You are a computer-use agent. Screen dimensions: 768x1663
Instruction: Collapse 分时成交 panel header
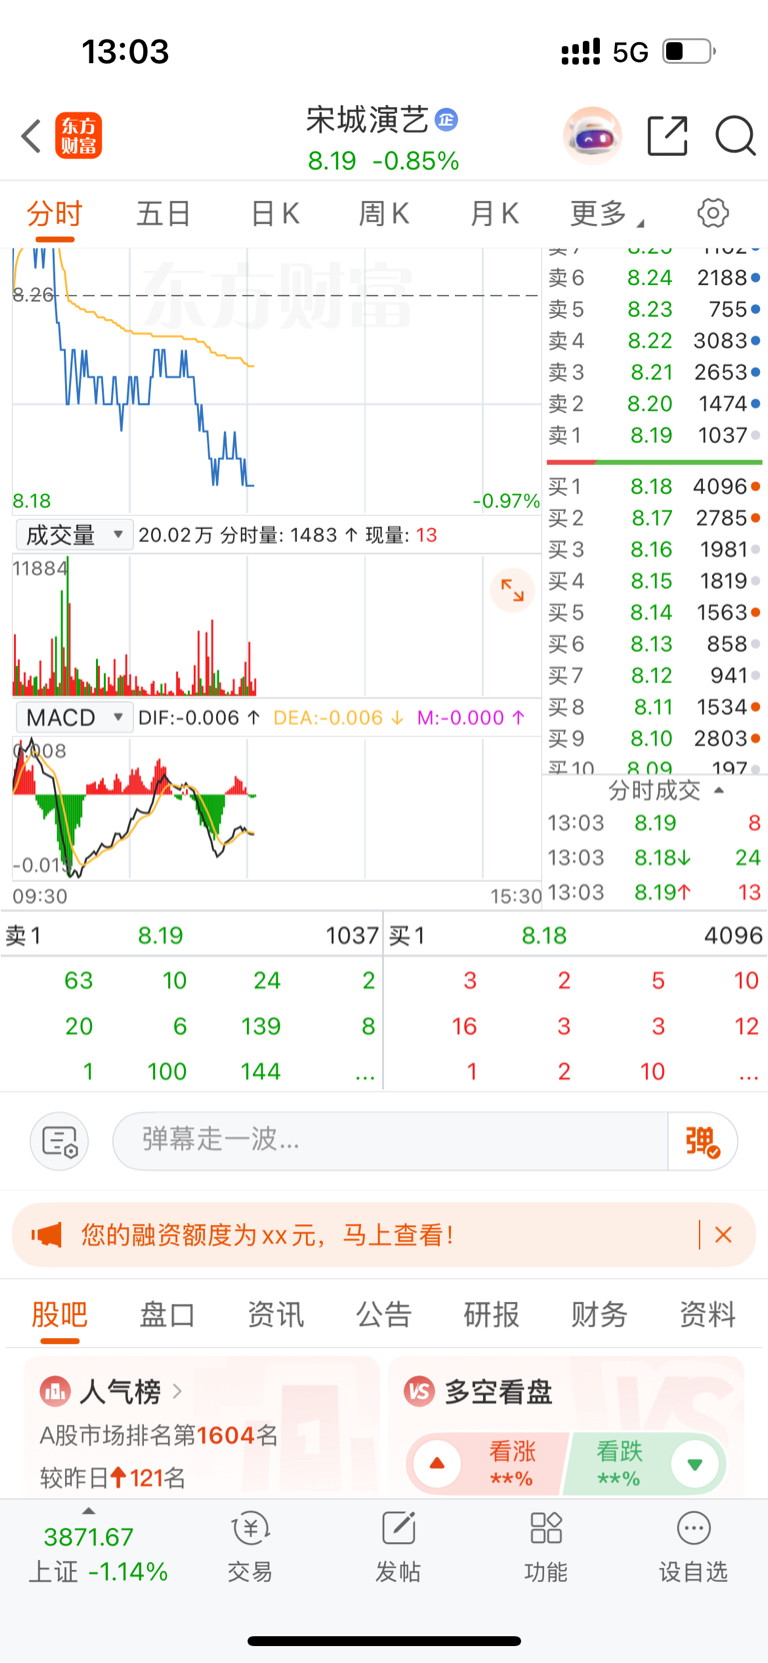[x=666, y=790]
